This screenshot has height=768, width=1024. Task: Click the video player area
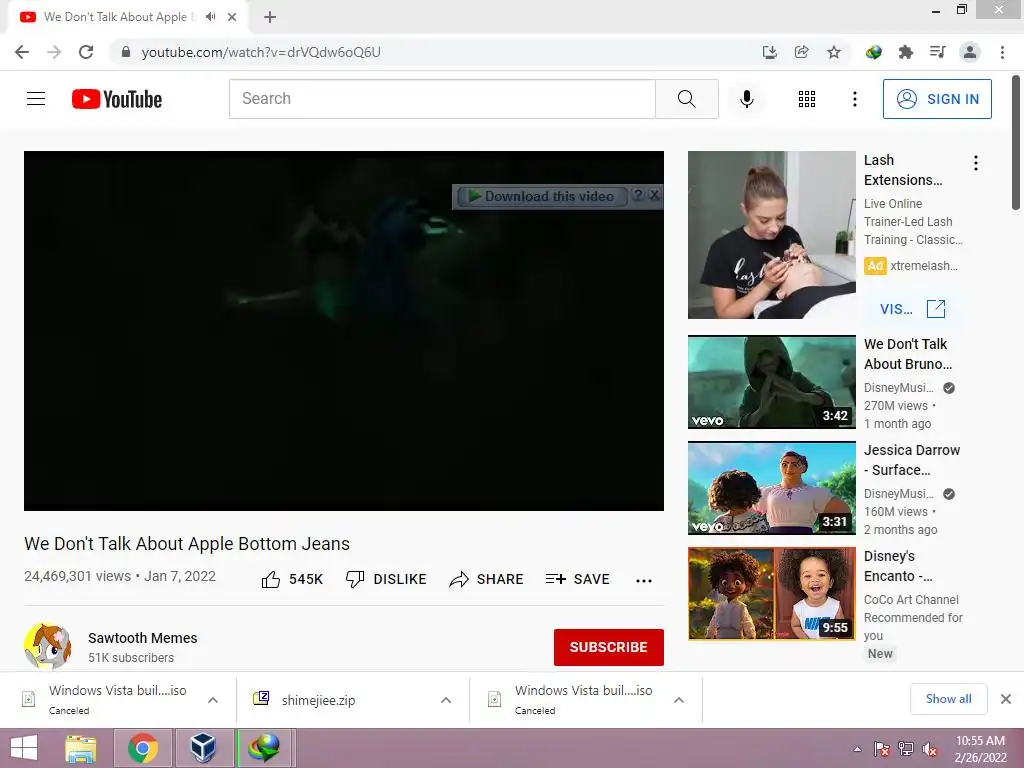point(344,330)
